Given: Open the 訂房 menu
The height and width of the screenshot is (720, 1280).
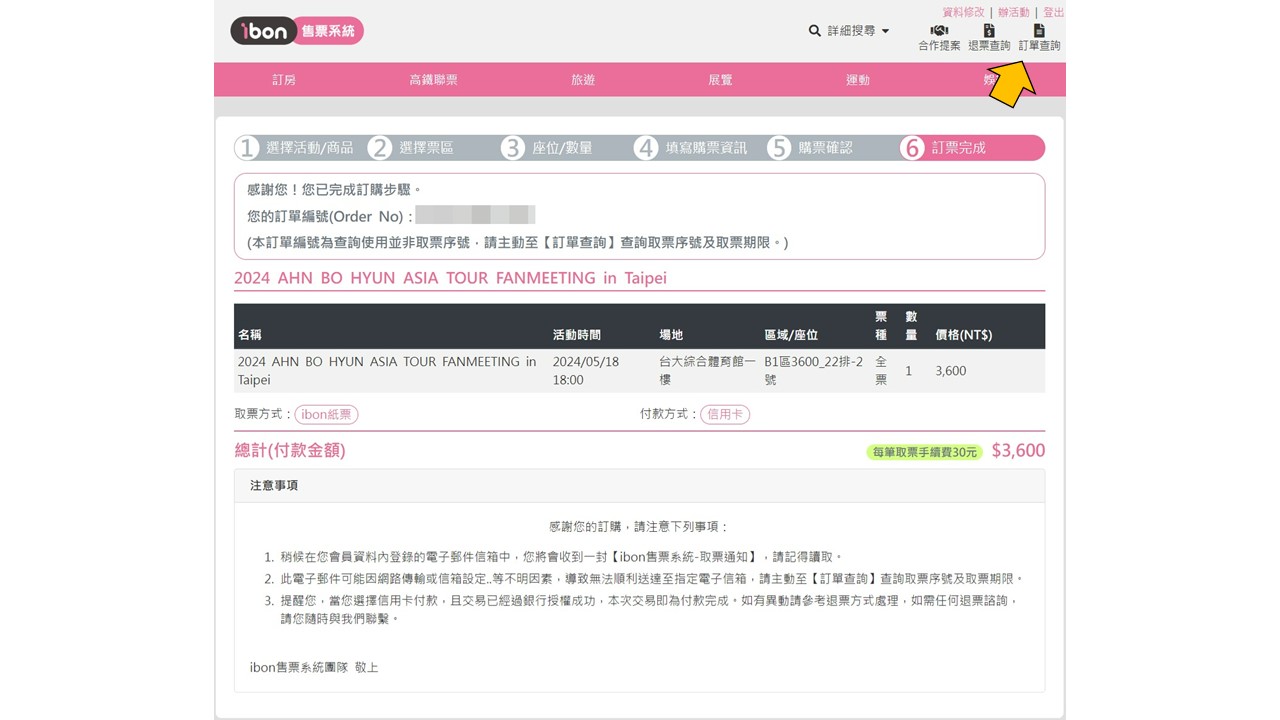Looking at the screenshot, I should (x=284, y=80).
